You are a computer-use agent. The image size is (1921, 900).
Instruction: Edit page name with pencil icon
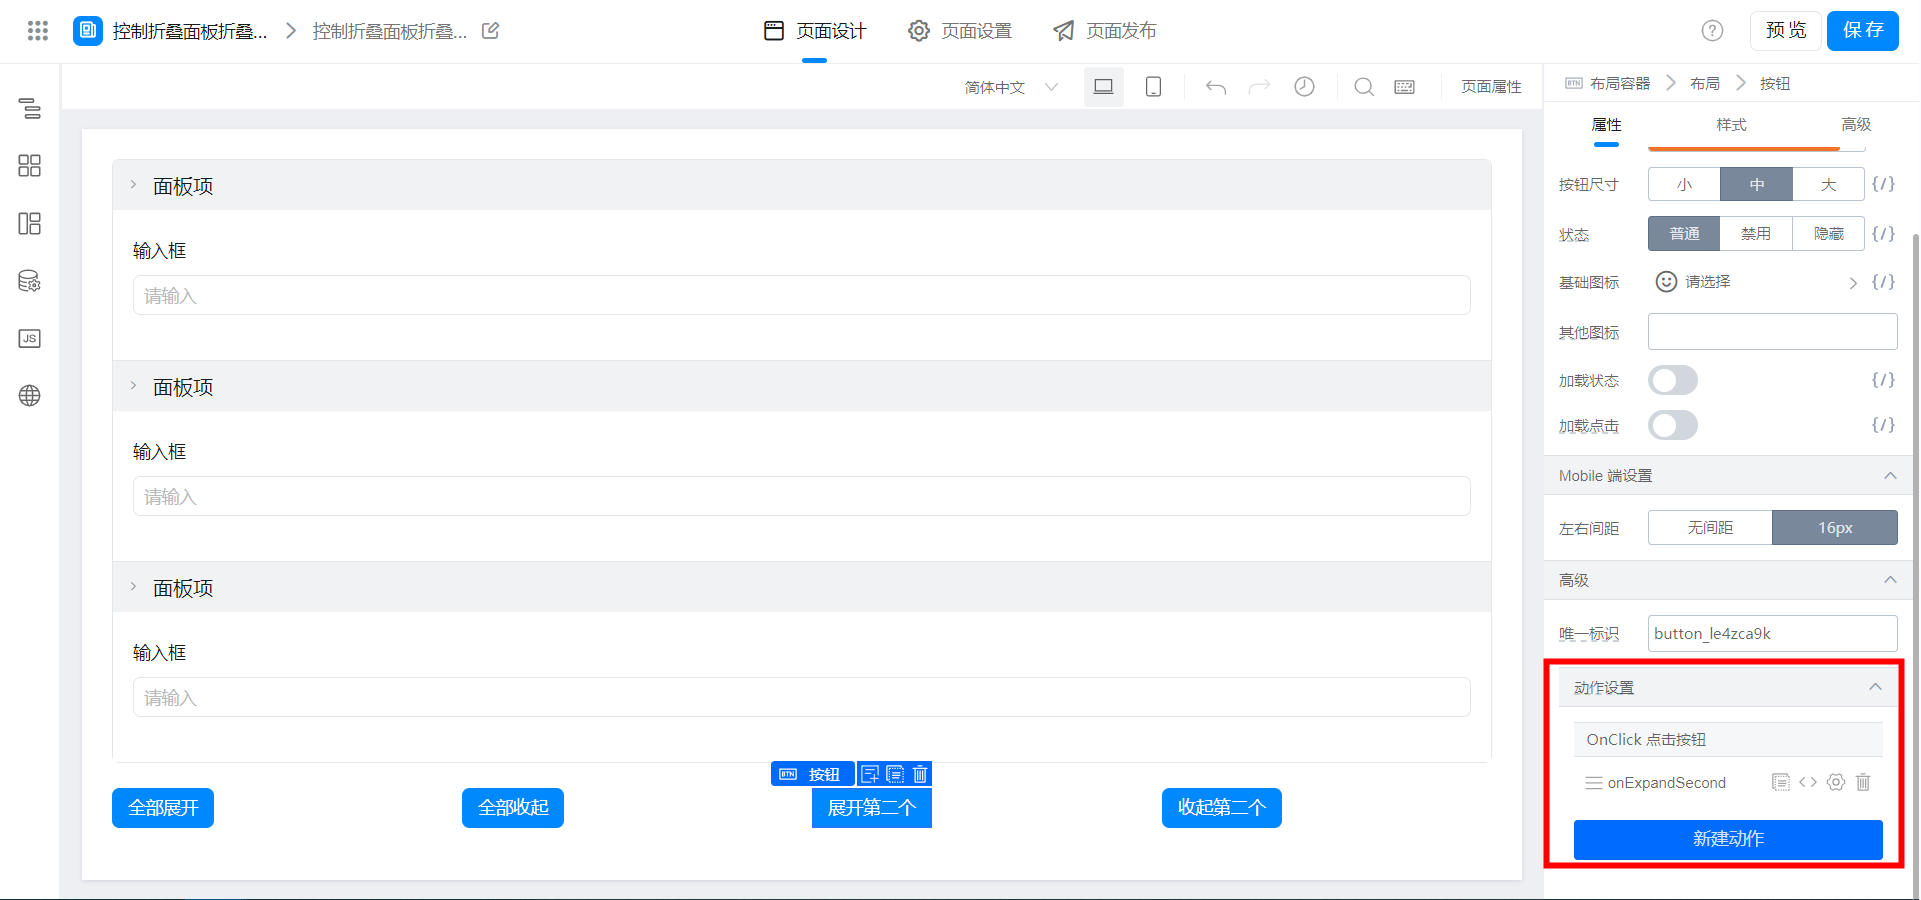490,31
